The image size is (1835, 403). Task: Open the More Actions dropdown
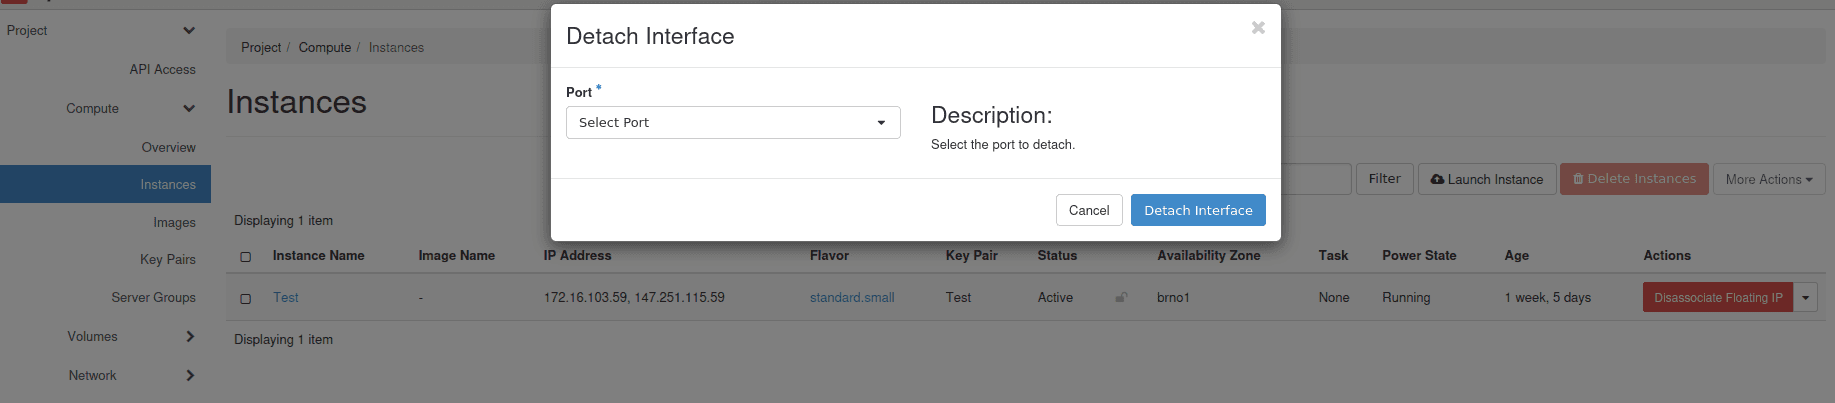click(x=1768, y=180)
